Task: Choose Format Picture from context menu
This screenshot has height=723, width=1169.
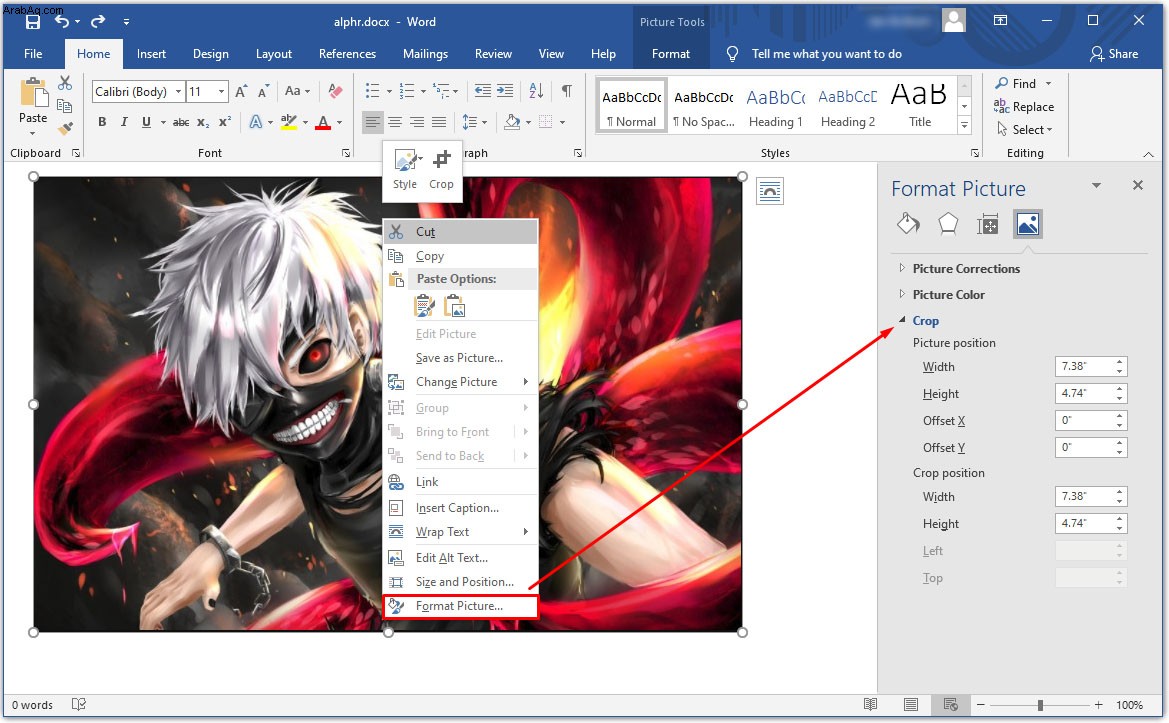Action: point(460,606)
